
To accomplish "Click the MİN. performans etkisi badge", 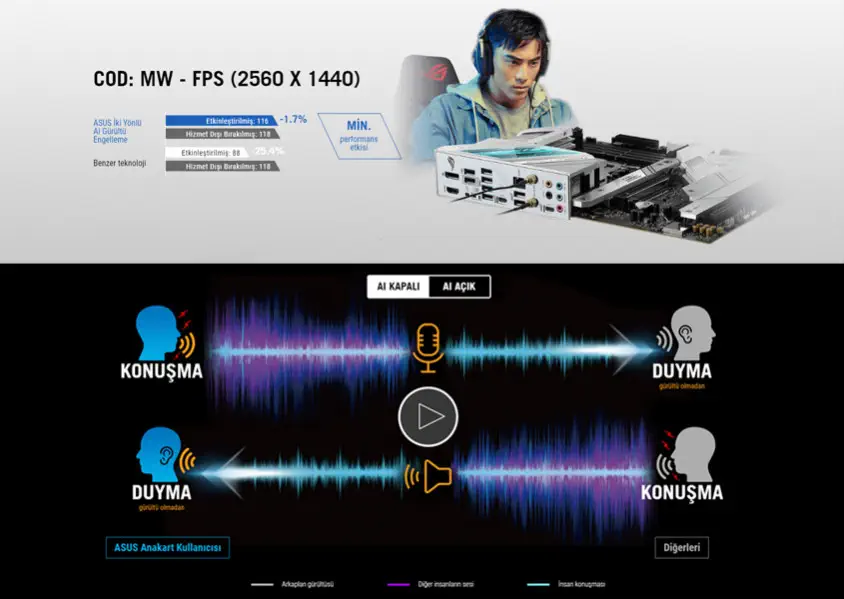I will (x=359, y=135).
